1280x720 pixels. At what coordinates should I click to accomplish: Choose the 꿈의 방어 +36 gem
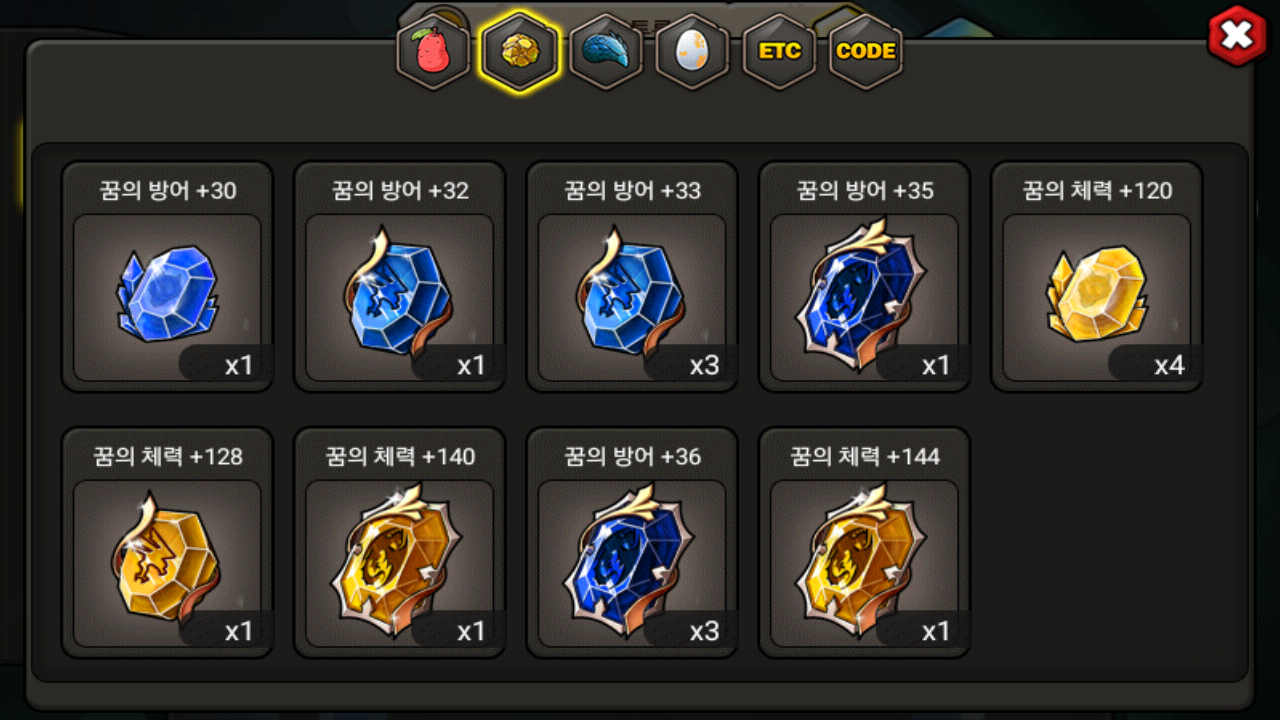point(632,543)
